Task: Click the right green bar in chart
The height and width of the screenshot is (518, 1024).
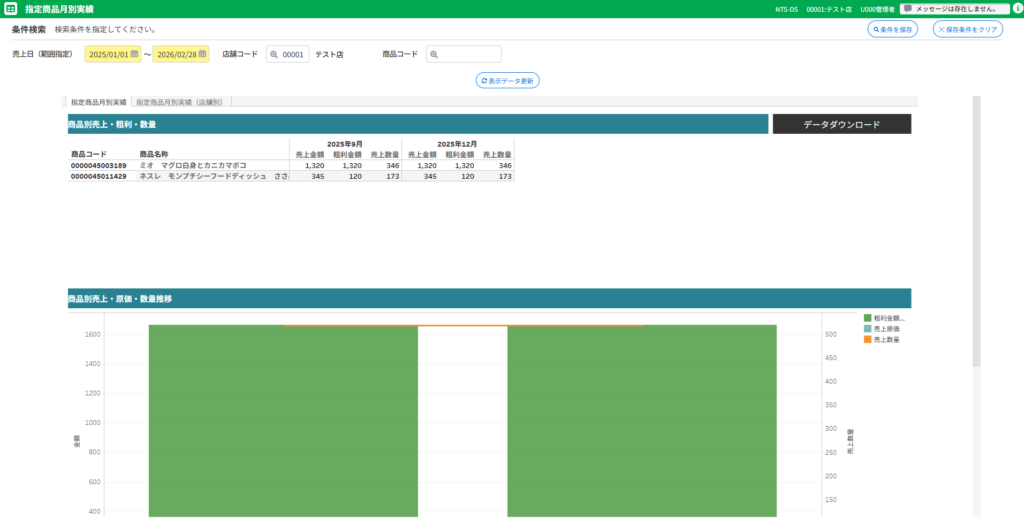Action: pos(642,421)
